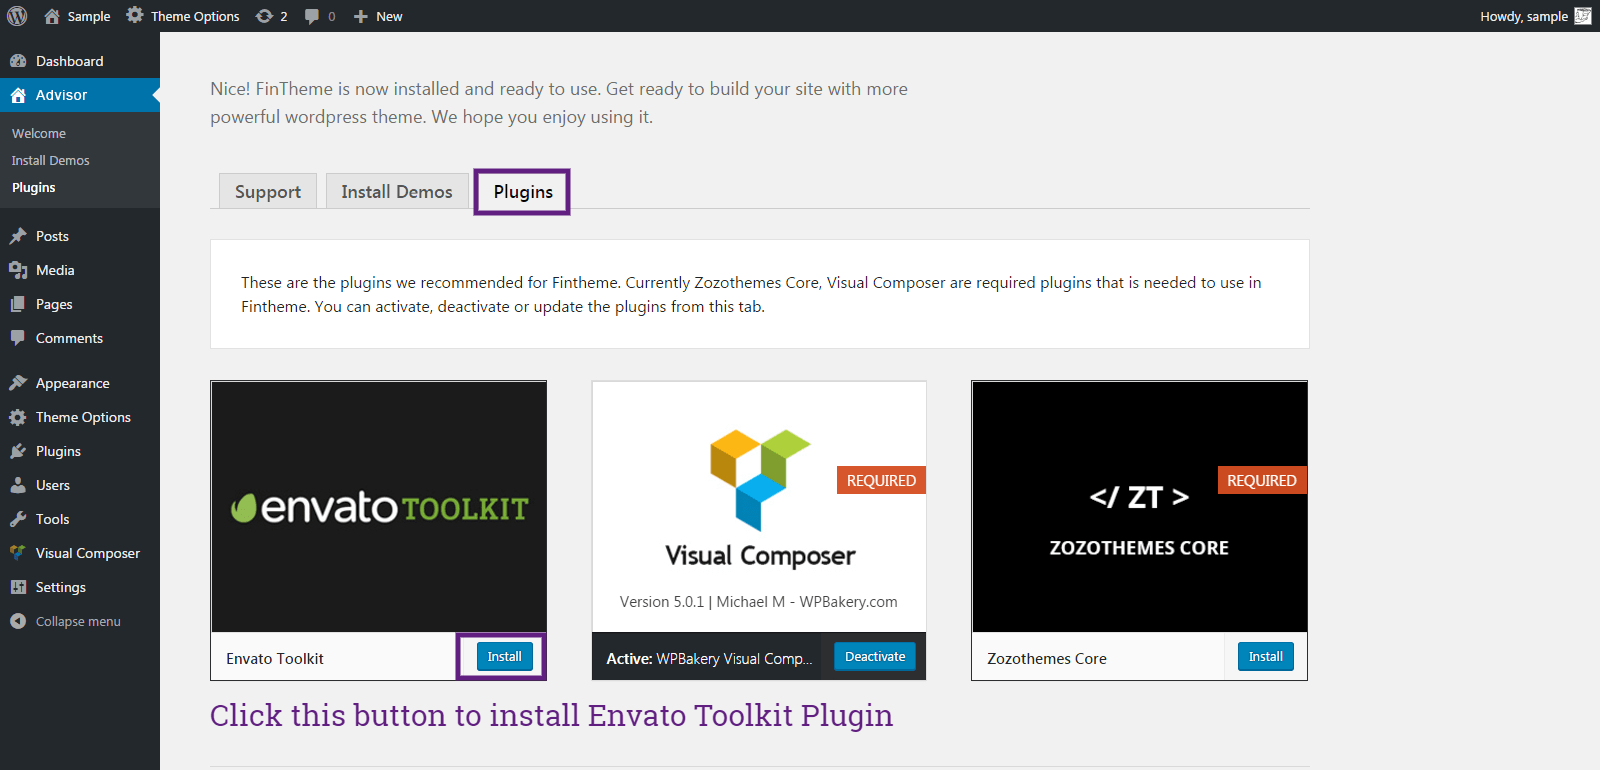Image resolution: width=1600 pixels, height=770 pixels.
Task: Click the Zozothemes Core plugin thumbnail
Action: [x=1139, y=506]
